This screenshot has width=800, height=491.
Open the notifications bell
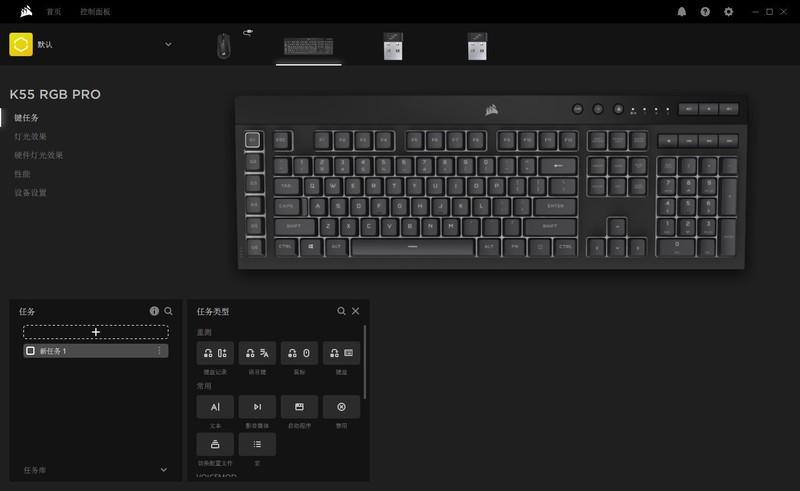click(x=682, y=12)
